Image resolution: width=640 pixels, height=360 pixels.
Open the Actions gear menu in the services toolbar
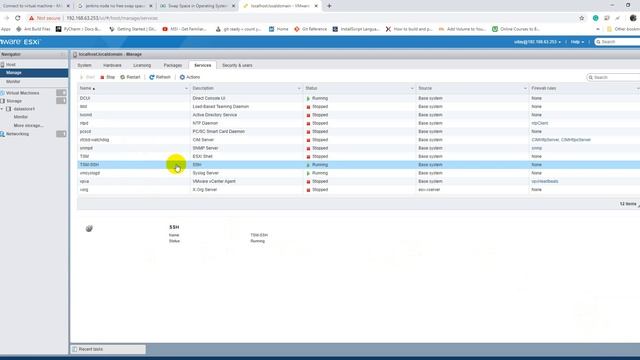point(190,77)
